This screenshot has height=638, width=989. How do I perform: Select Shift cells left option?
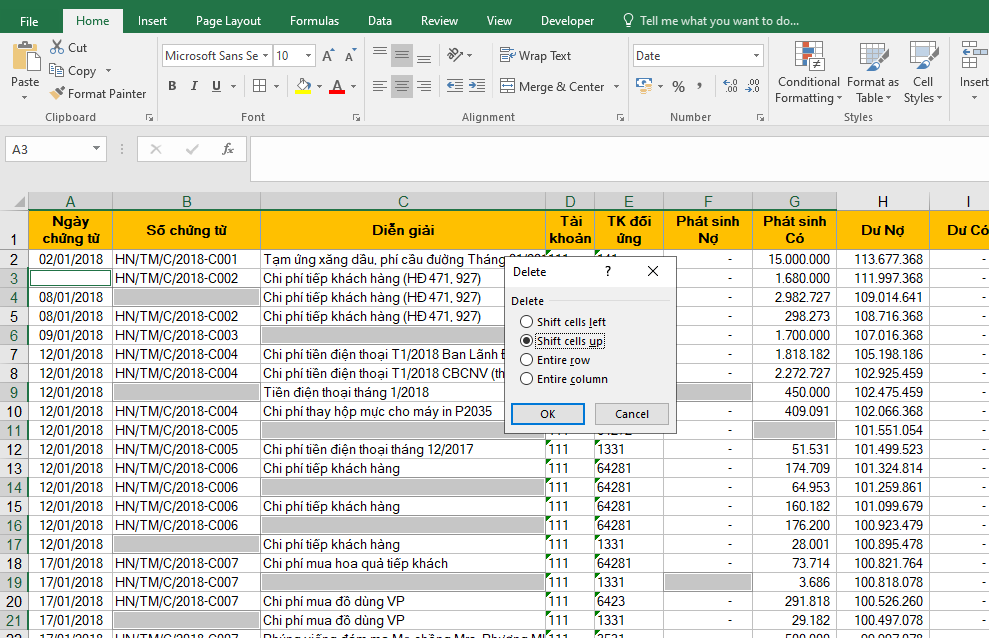(x=527, y=322)
